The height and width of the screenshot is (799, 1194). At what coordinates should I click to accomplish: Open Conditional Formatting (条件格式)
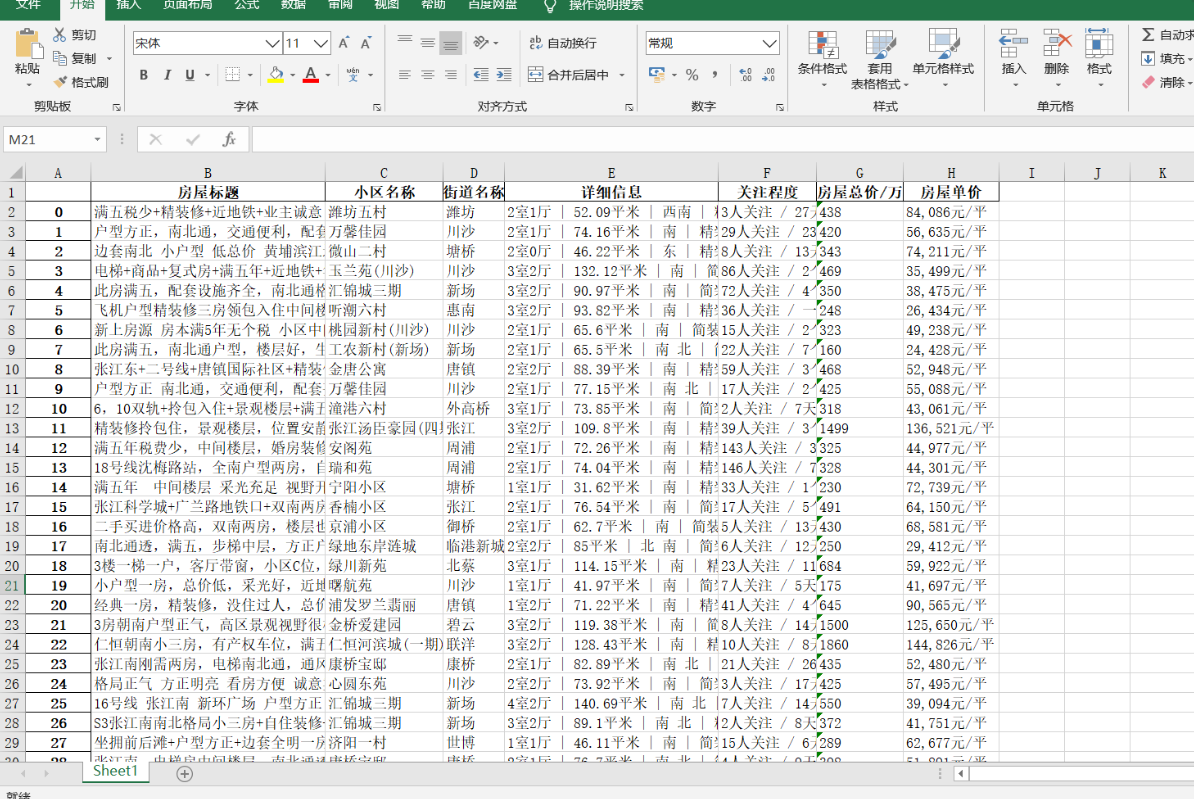pos(822,55)
